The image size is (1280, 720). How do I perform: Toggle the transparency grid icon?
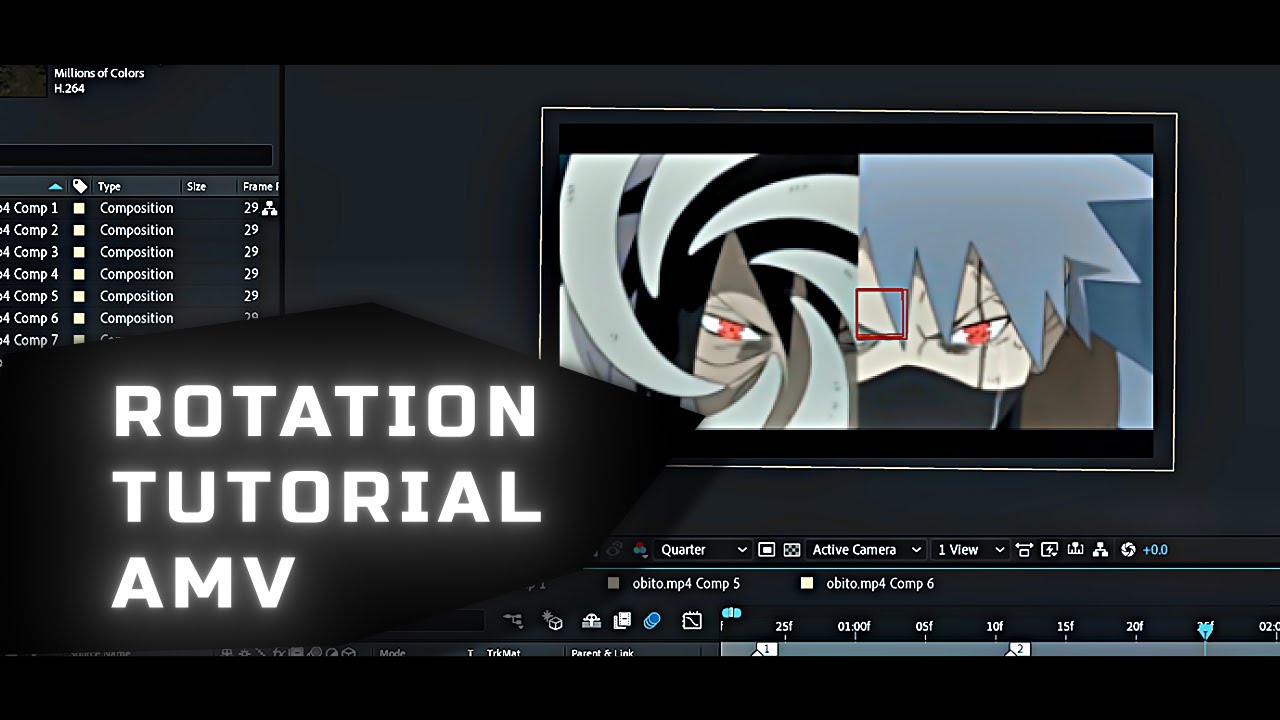click(x=792, y=550)
